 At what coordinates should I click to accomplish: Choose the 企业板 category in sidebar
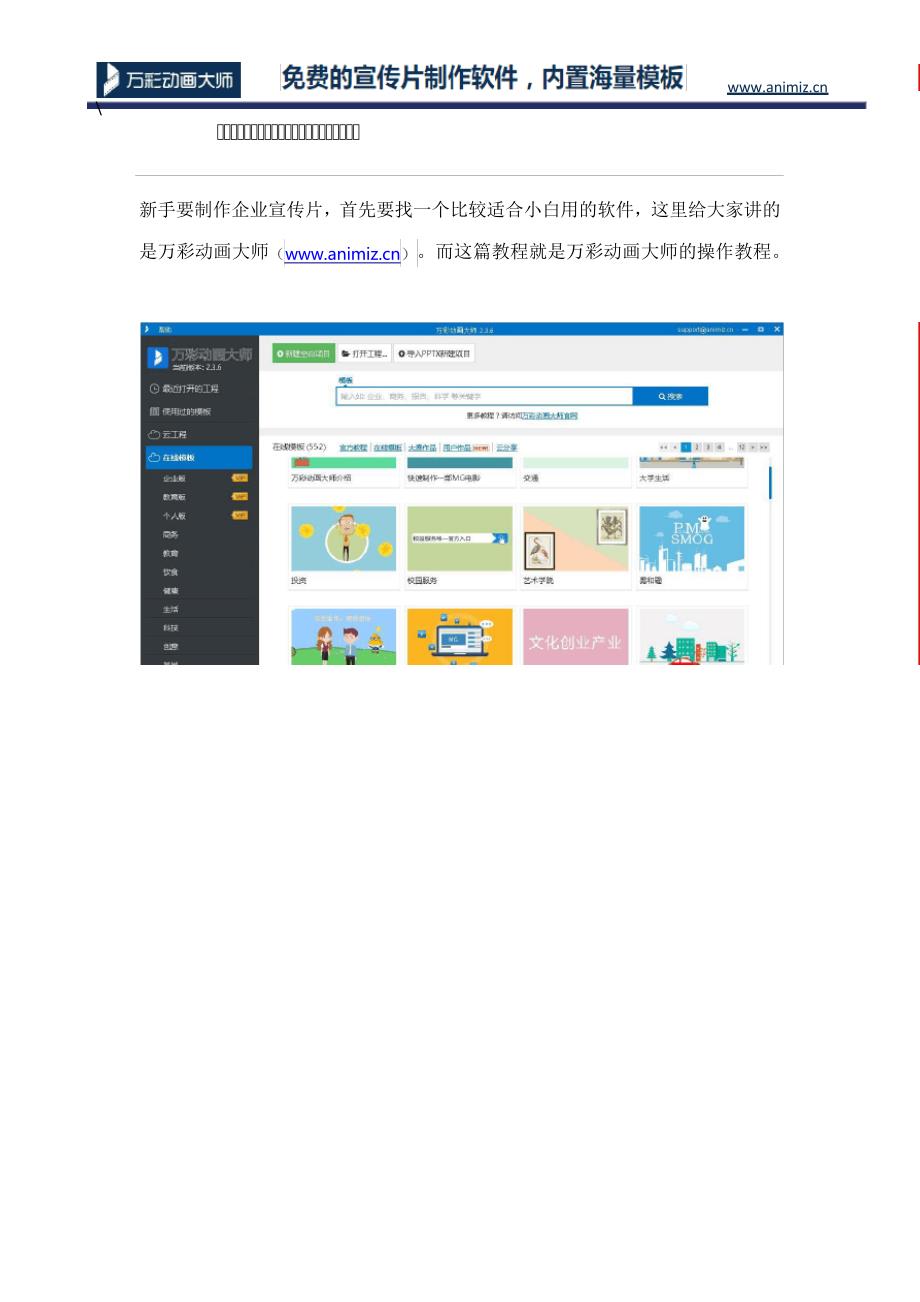click(x=174, y=478)
